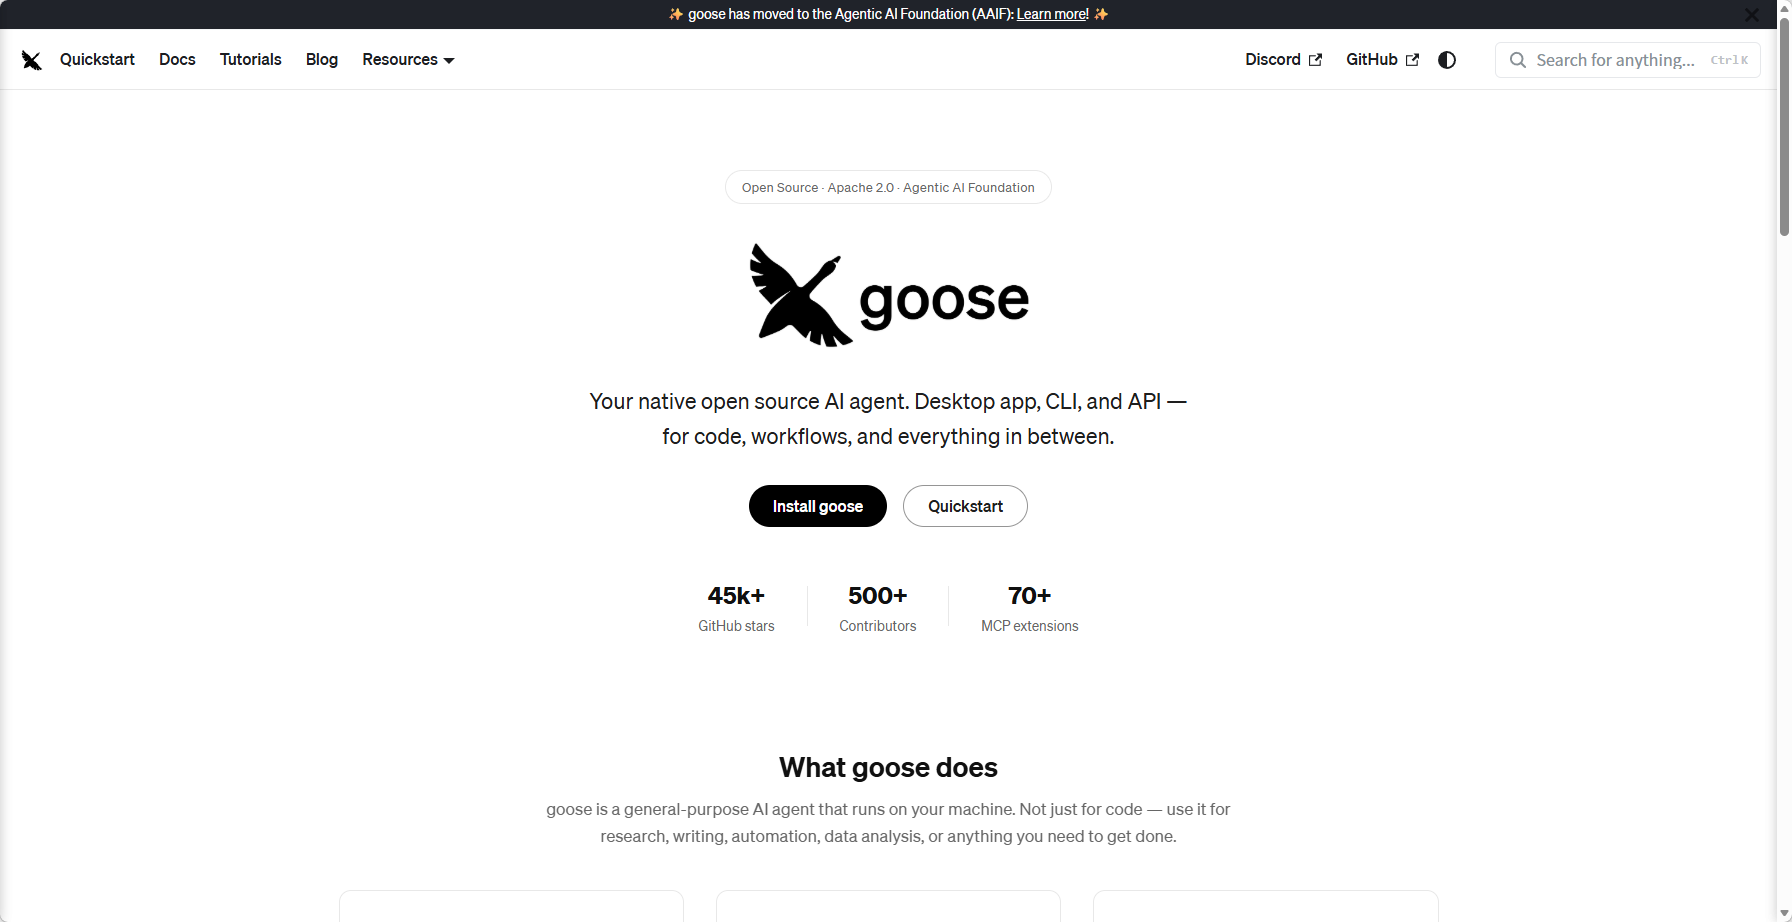Toggle dark and light mode

tap(1447, 60)
